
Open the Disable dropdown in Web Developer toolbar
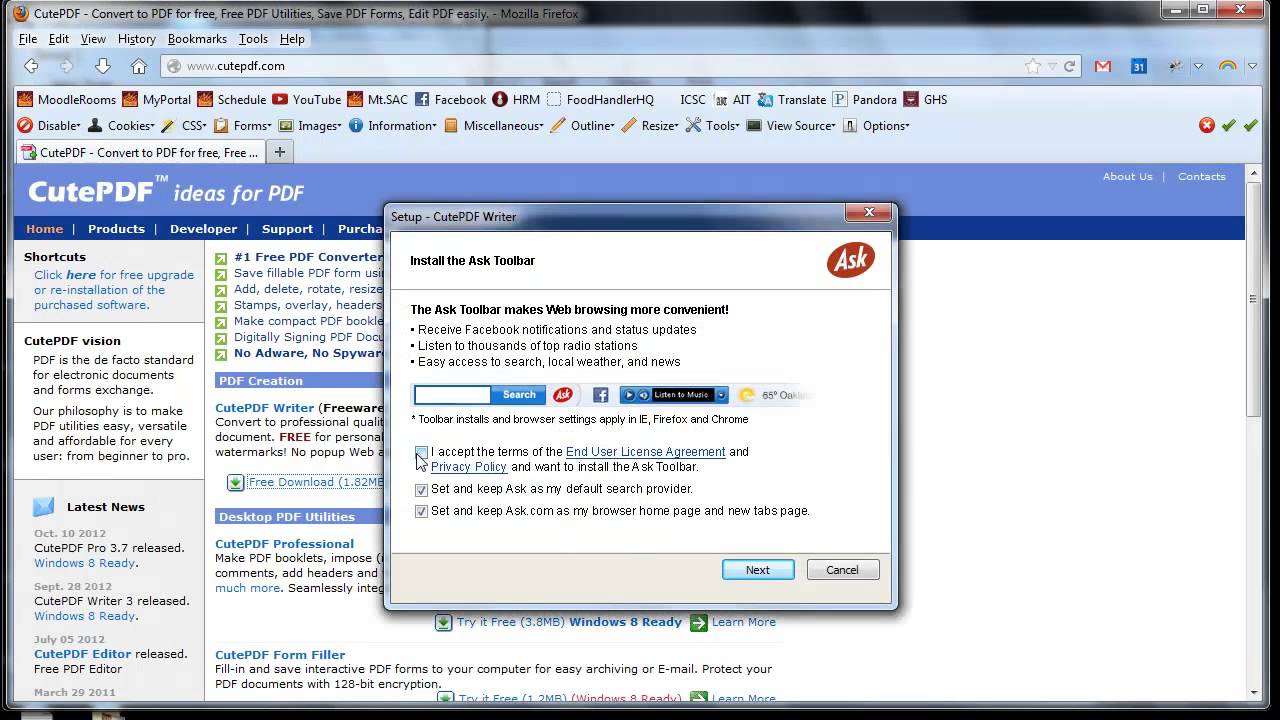point(48,125)
